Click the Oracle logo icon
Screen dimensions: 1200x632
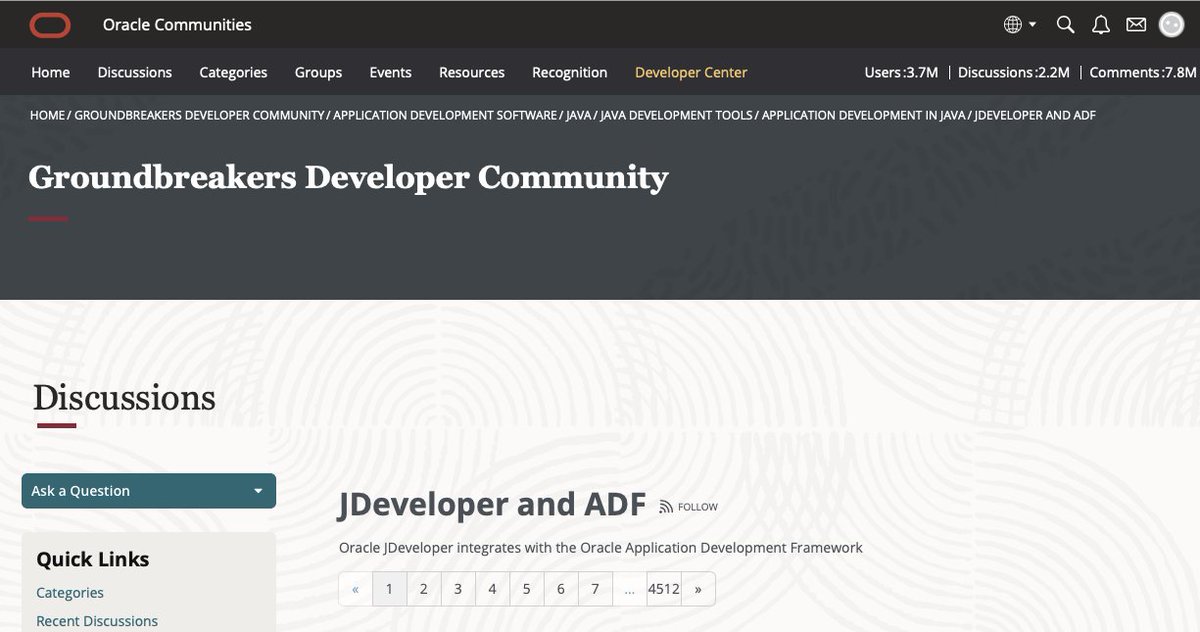click(50, 24)
